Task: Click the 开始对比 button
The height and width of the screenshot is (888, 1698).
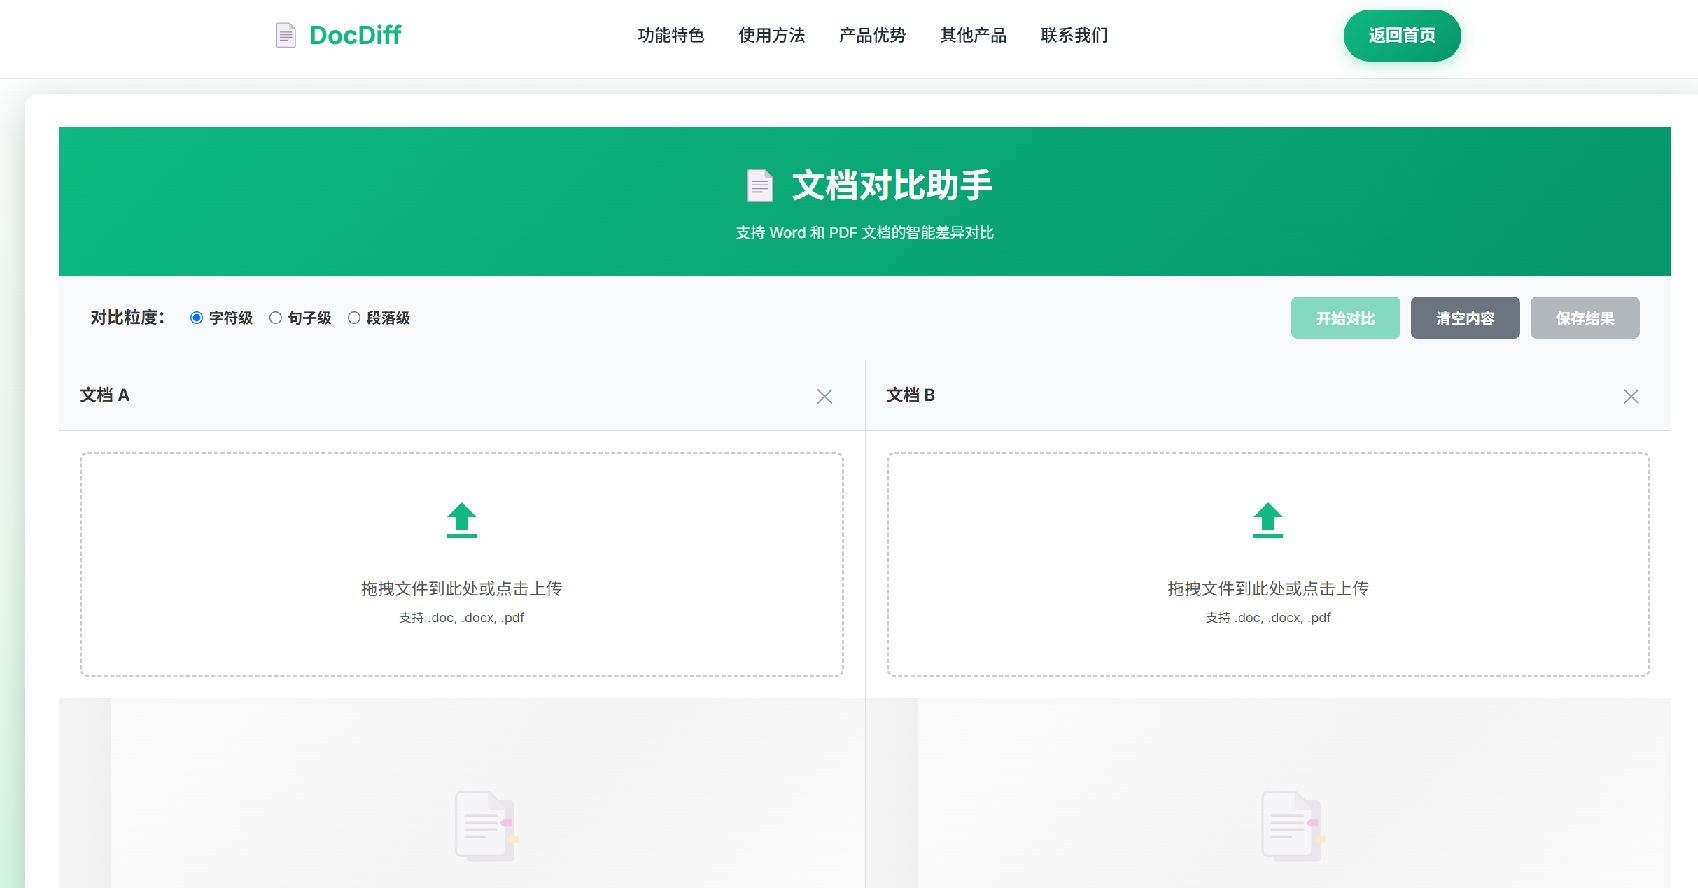Action: coord(1345,318)
